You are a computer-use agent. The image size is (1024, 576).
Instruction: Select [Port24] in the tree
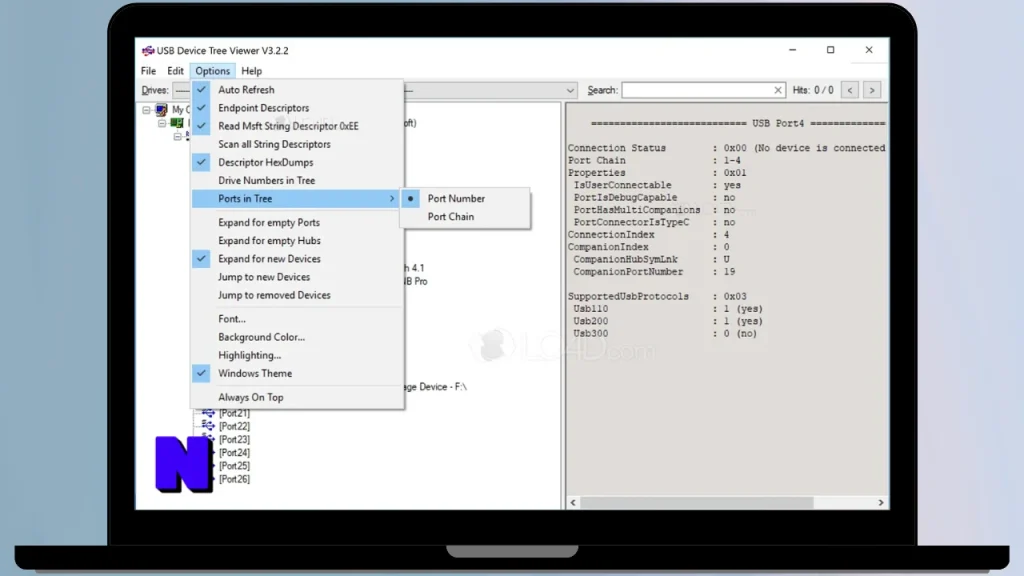(x=234, y=453)
